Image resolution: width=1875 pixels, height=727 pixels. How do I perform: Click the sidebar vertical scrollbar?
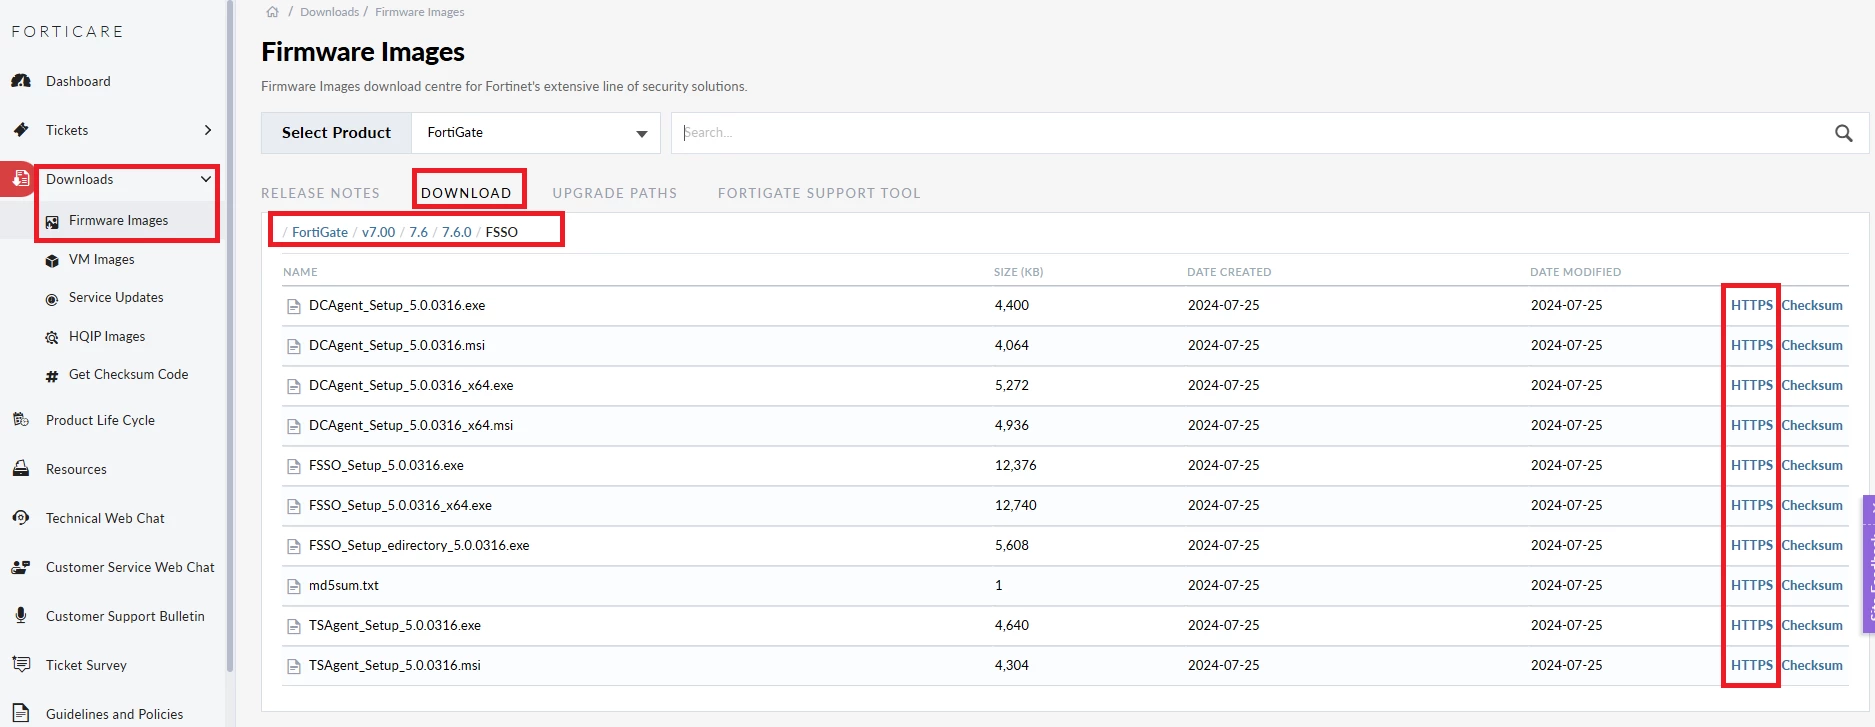[230, 335]
